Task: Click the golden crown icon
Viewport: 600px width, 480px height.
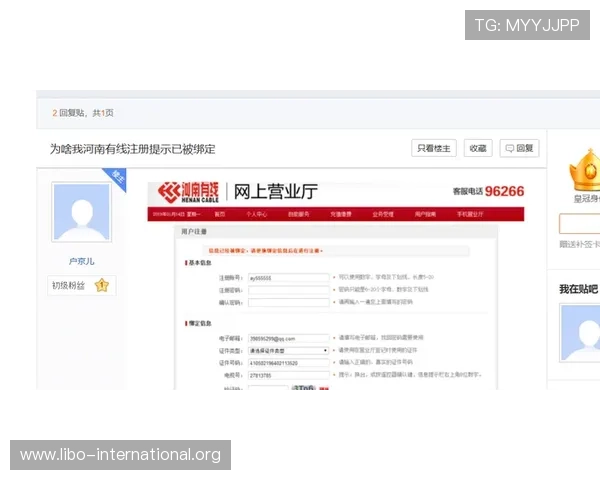Action: click(x=585, y=171)
